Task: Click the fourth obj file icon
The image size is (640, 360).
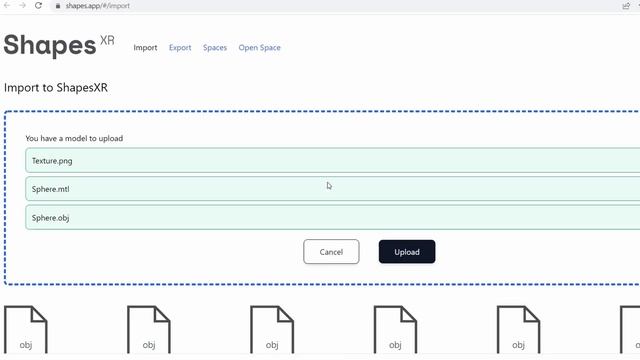Action: point(395,329)
